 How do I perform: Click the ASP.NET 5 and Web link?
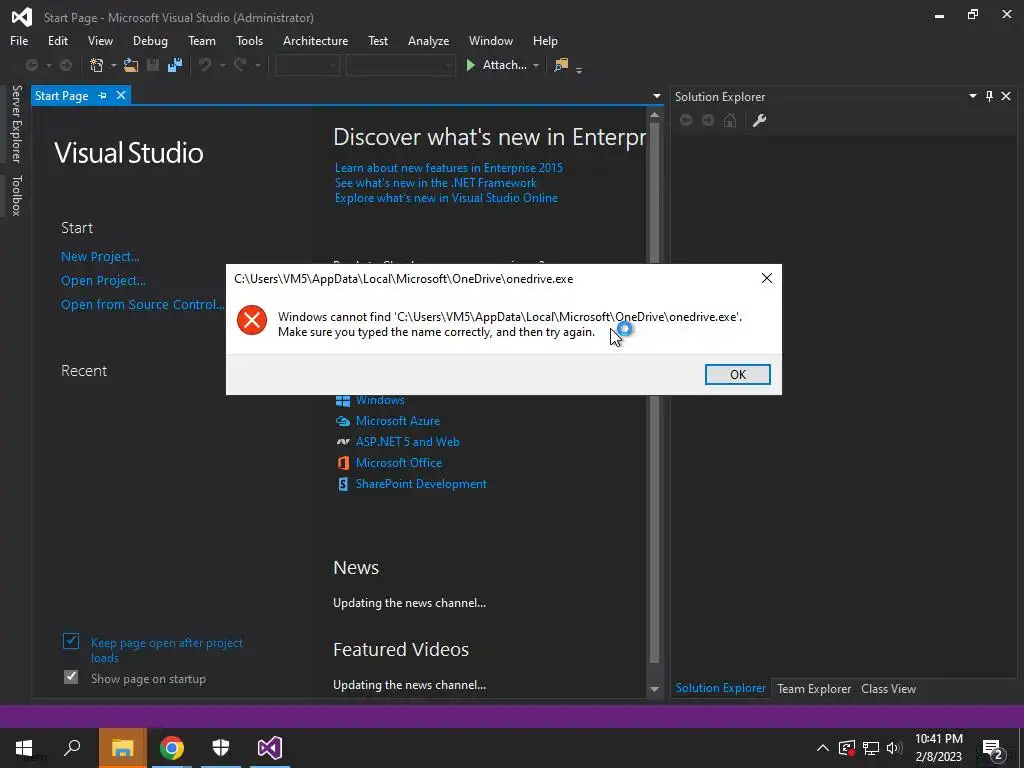coord(408,442)
